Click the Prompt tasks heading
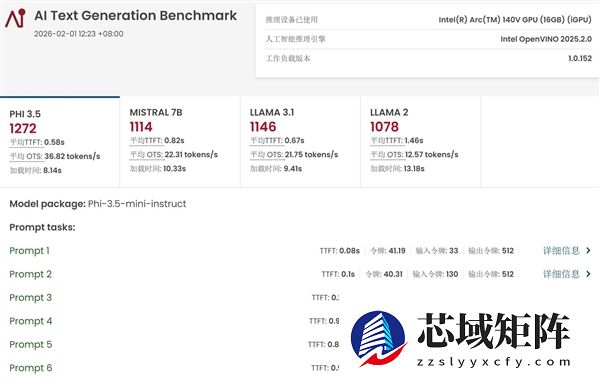This screenshot has width=600, height=384. (42, 227)
